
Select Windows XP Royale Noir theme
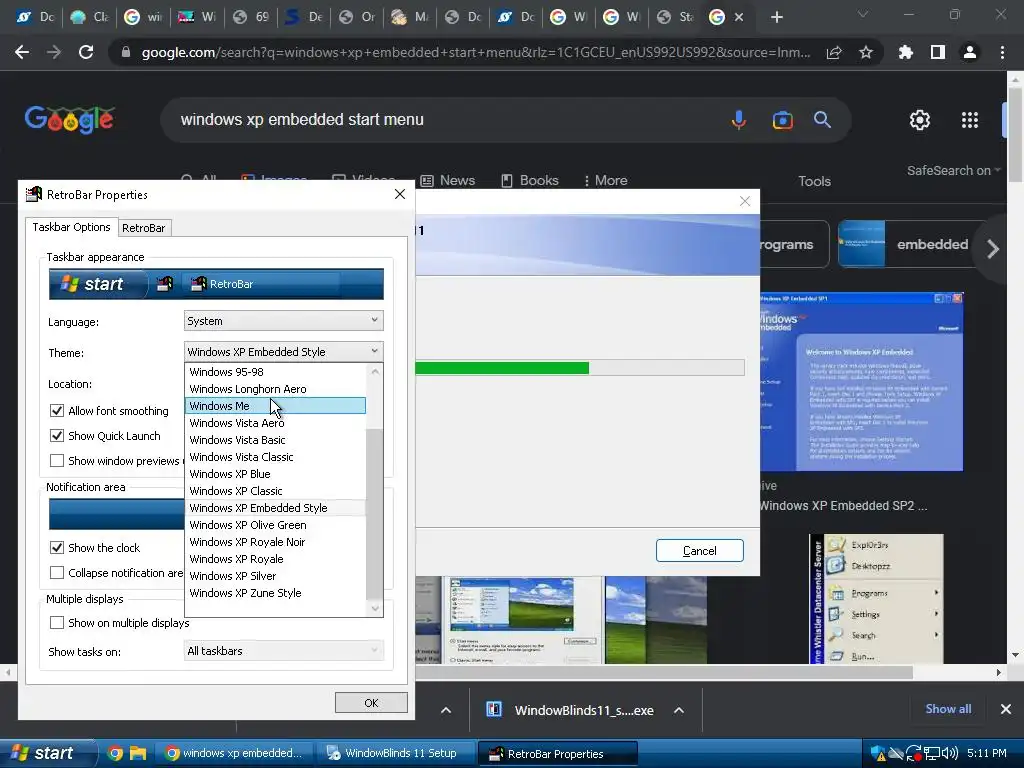tap(275, 542)
